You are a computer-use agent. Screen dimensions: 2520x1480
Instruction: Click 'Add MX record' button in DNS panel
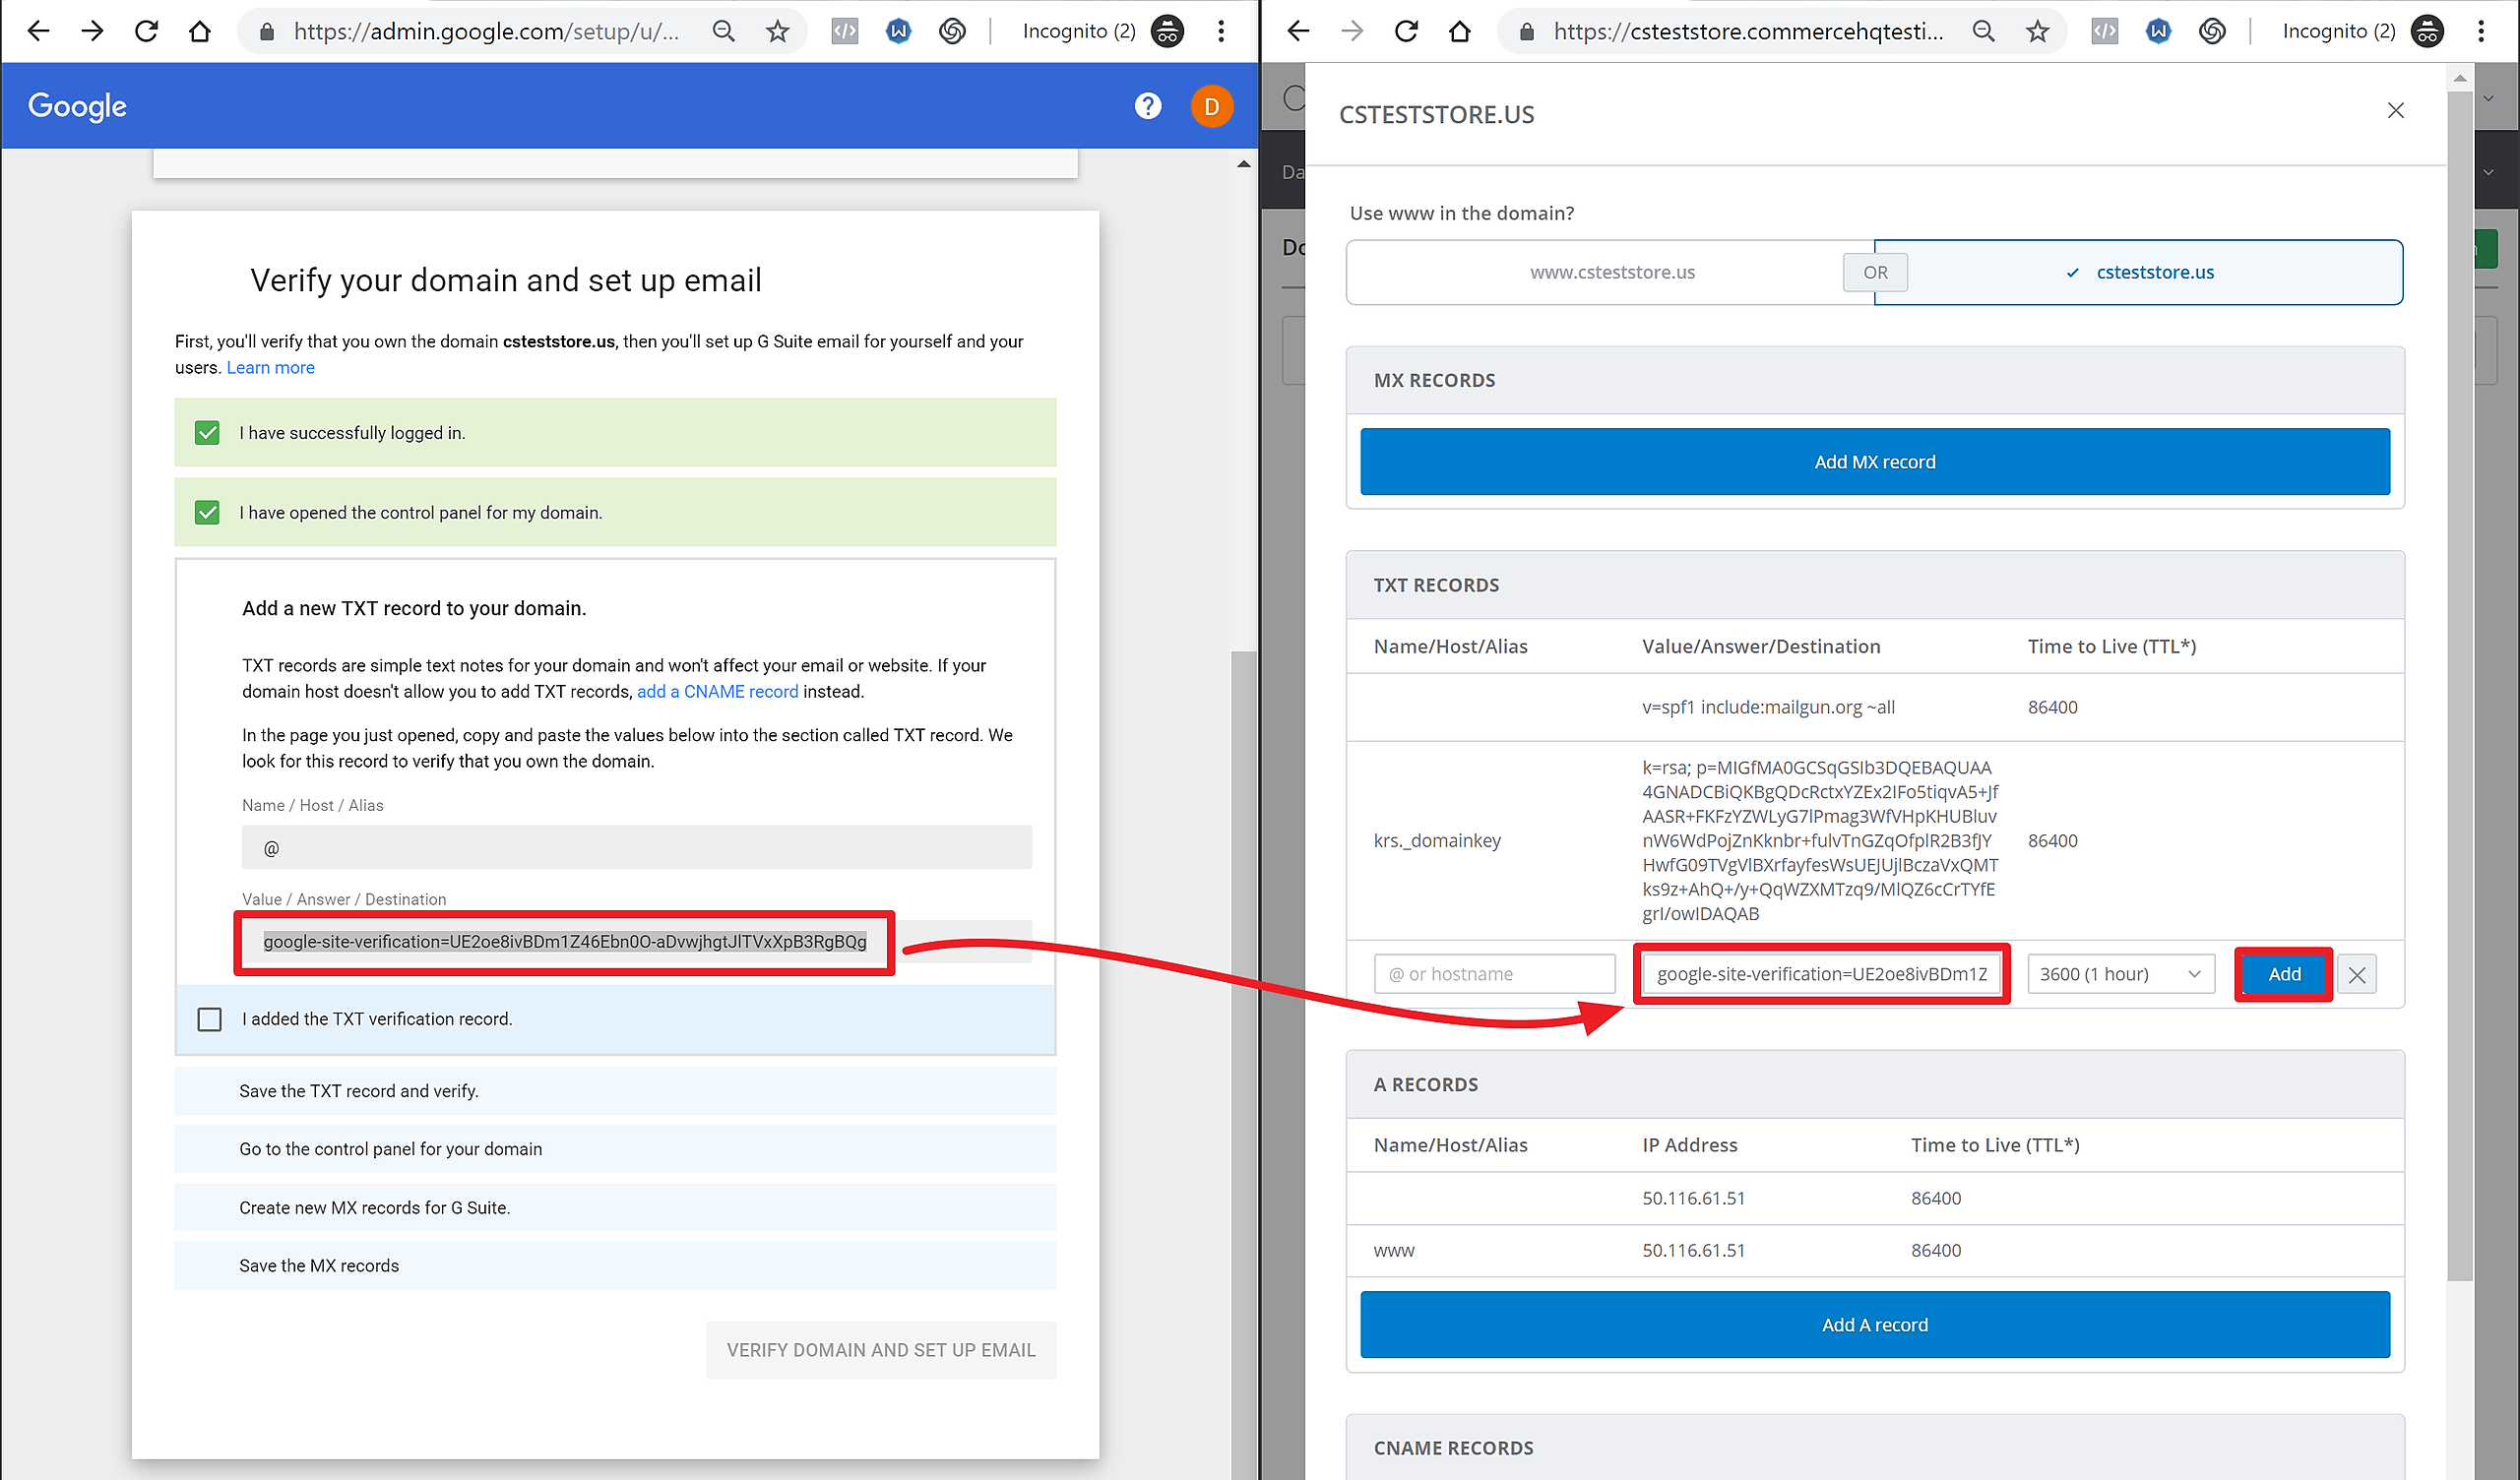pos(1875,462)
